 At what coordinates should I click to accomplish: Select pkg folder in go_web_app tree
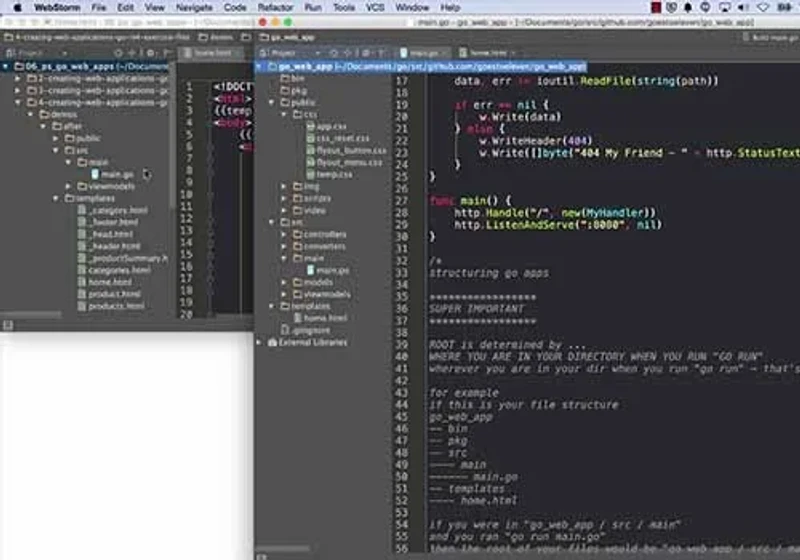(x=293, y=91)
